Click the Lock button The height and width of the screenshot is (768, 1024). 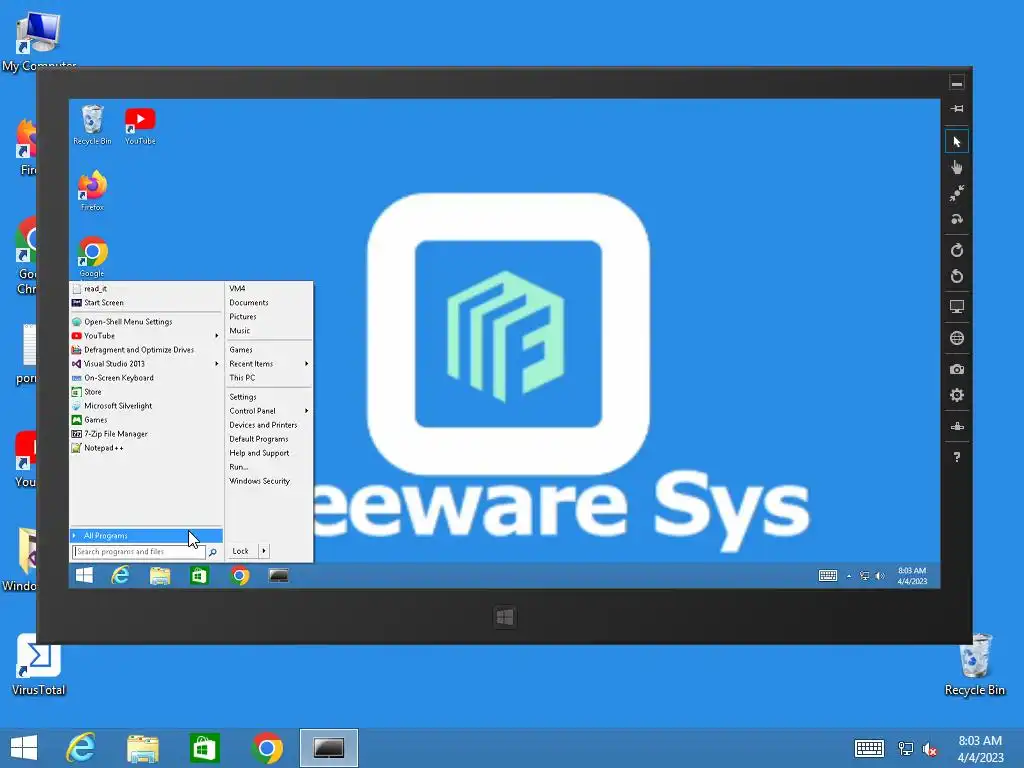point(241,551)
